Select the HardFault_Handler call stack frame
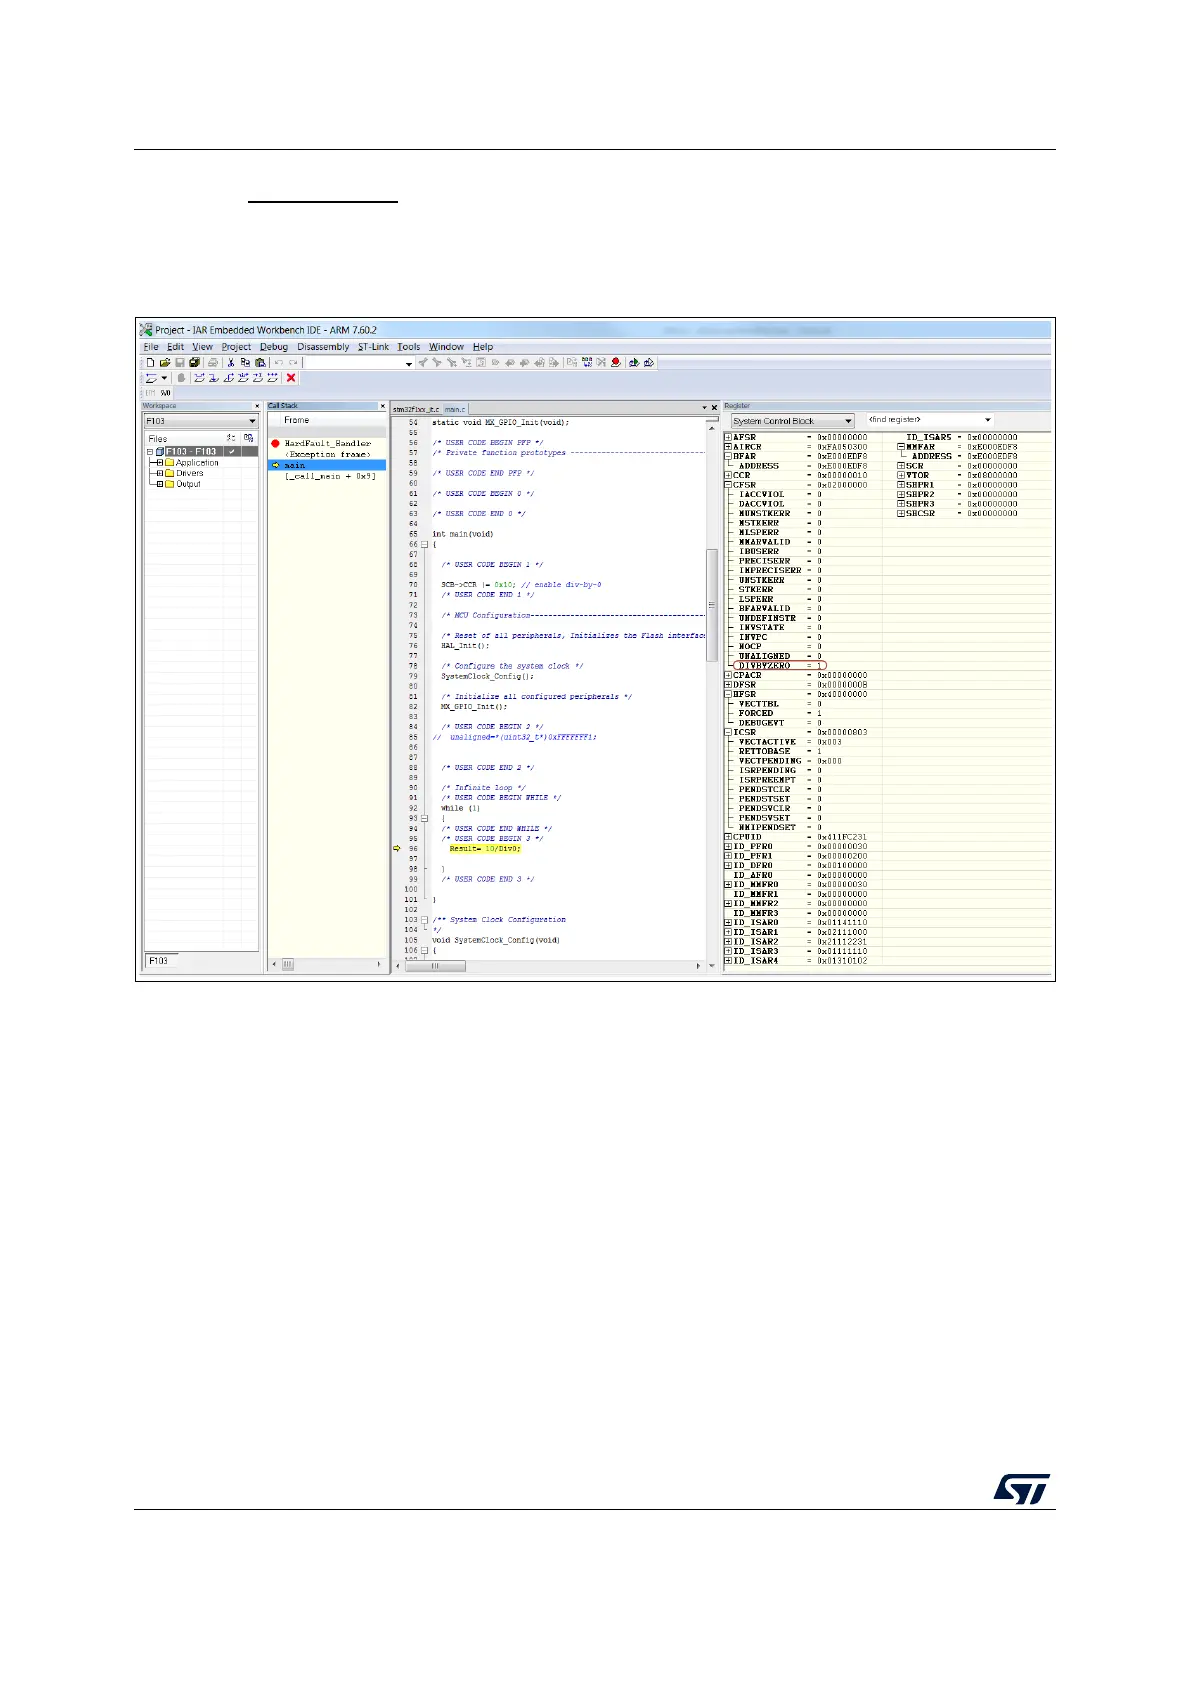The height and width of the screenshot is (1684, 1190). pyautogui.click(x=327, y=443)
